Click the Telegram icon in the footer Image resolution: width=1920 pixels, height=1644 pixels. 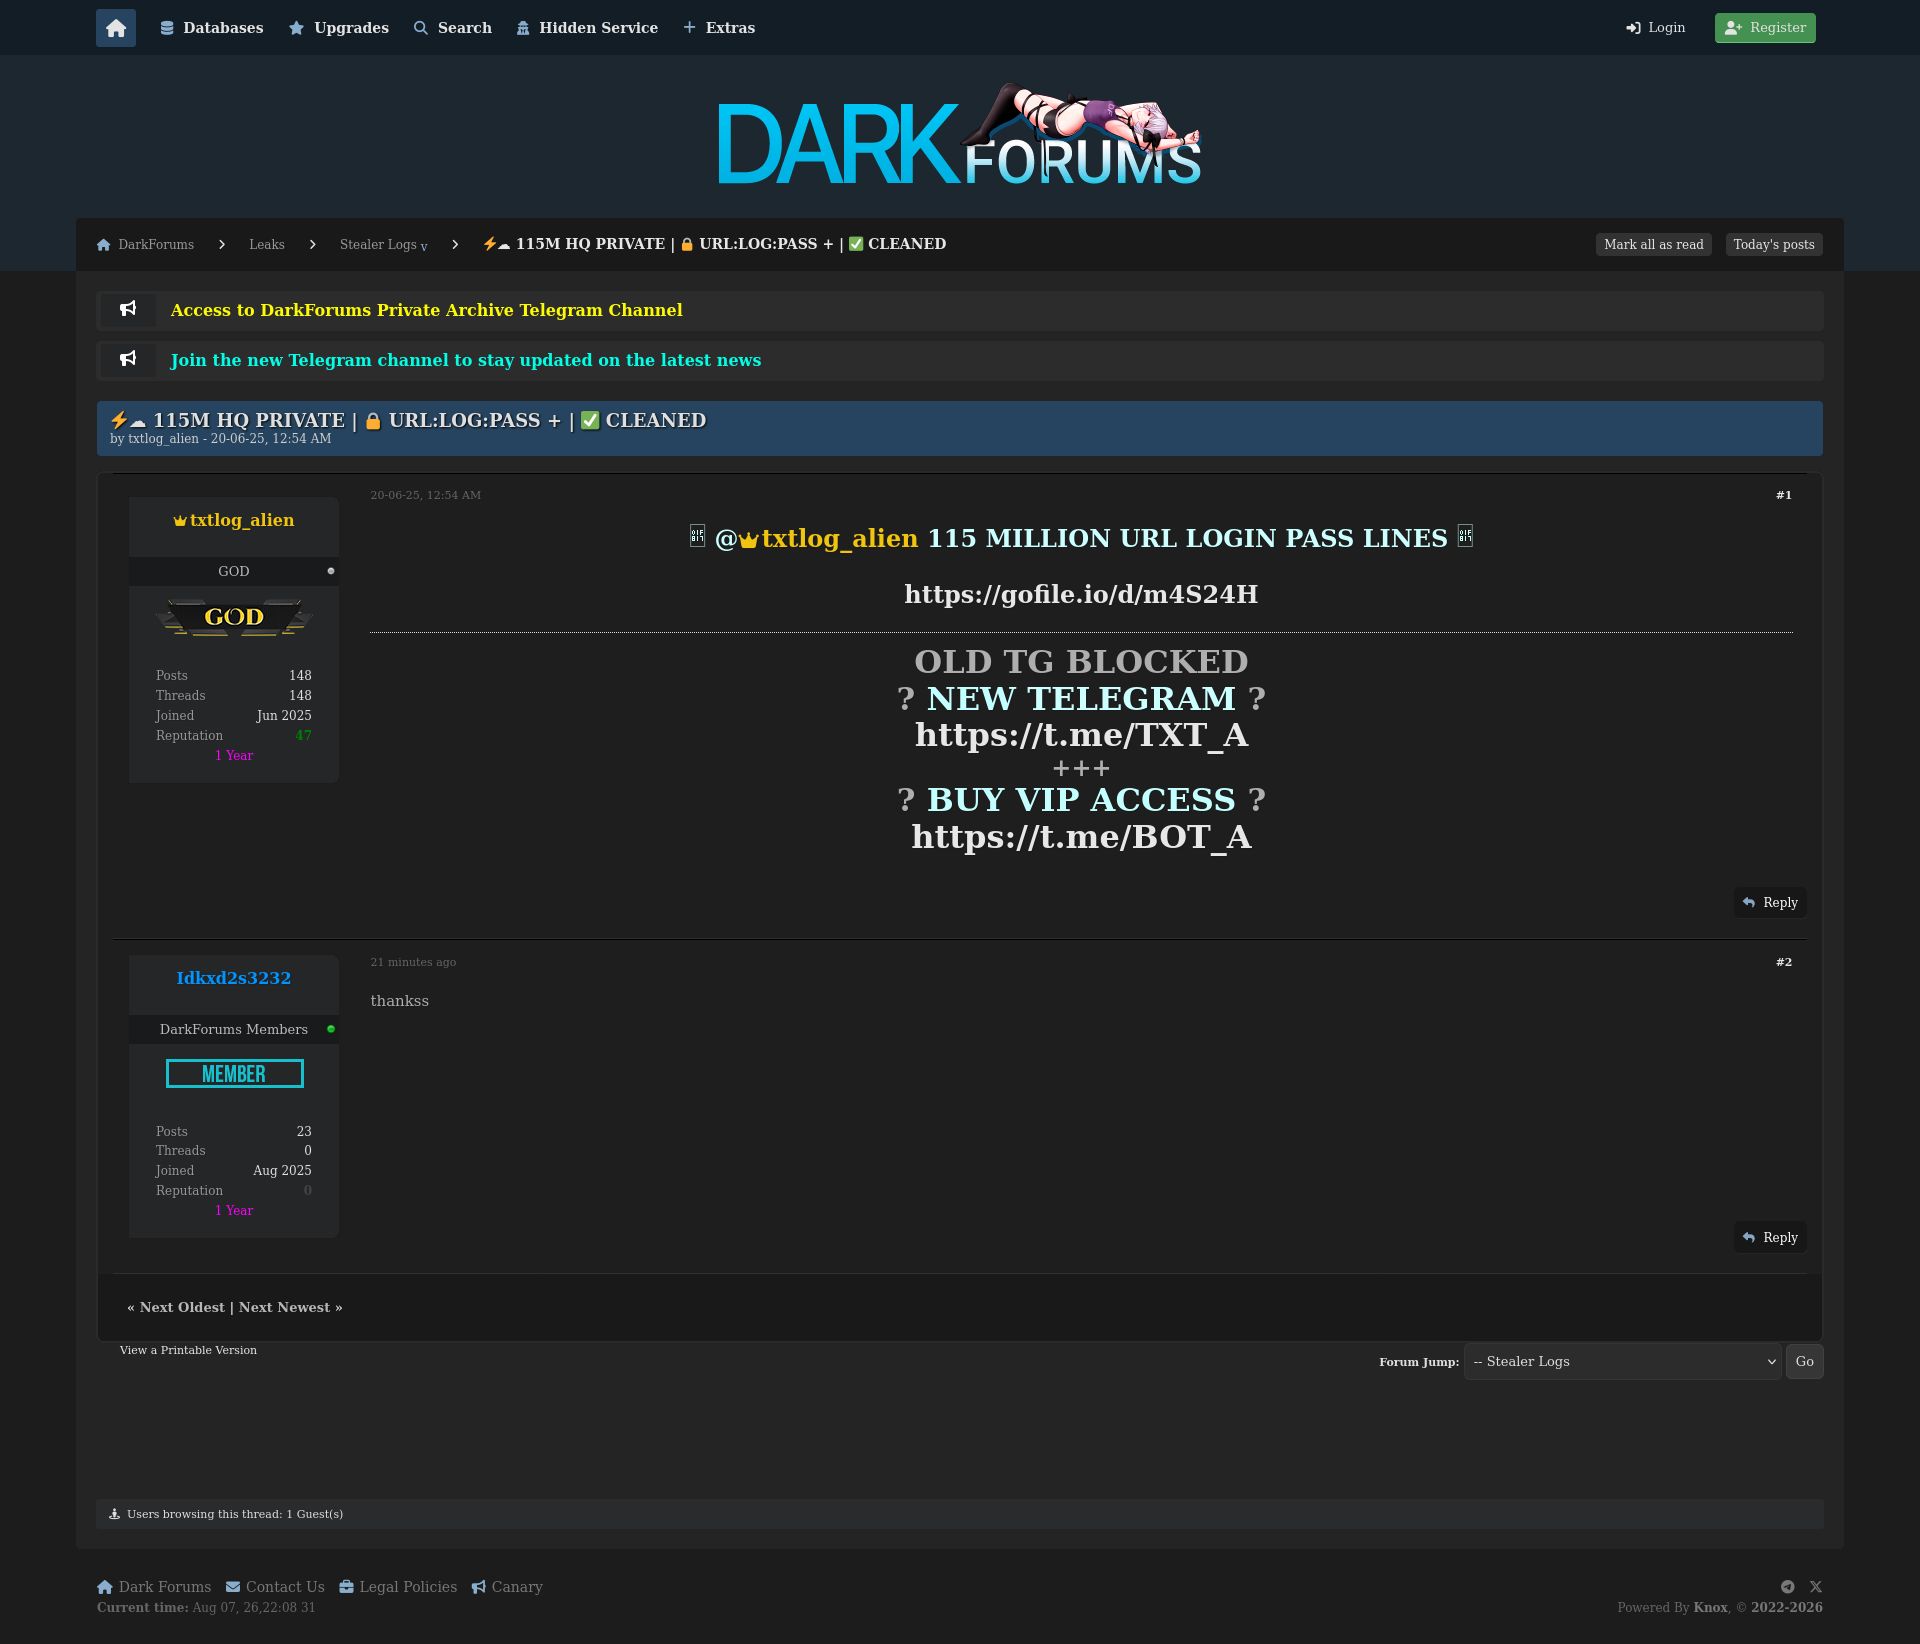click(1788, 1587)
